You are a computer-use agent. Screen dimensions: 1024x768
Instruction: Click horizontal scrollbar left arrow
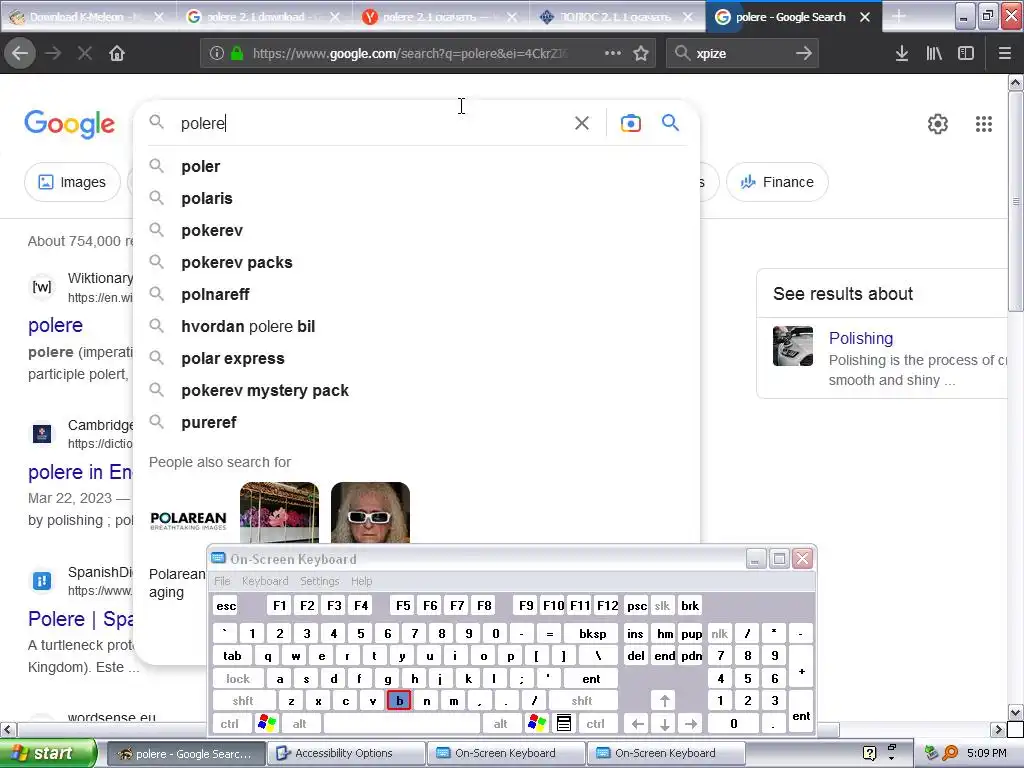pyautogui.click(x=8, y=729)
